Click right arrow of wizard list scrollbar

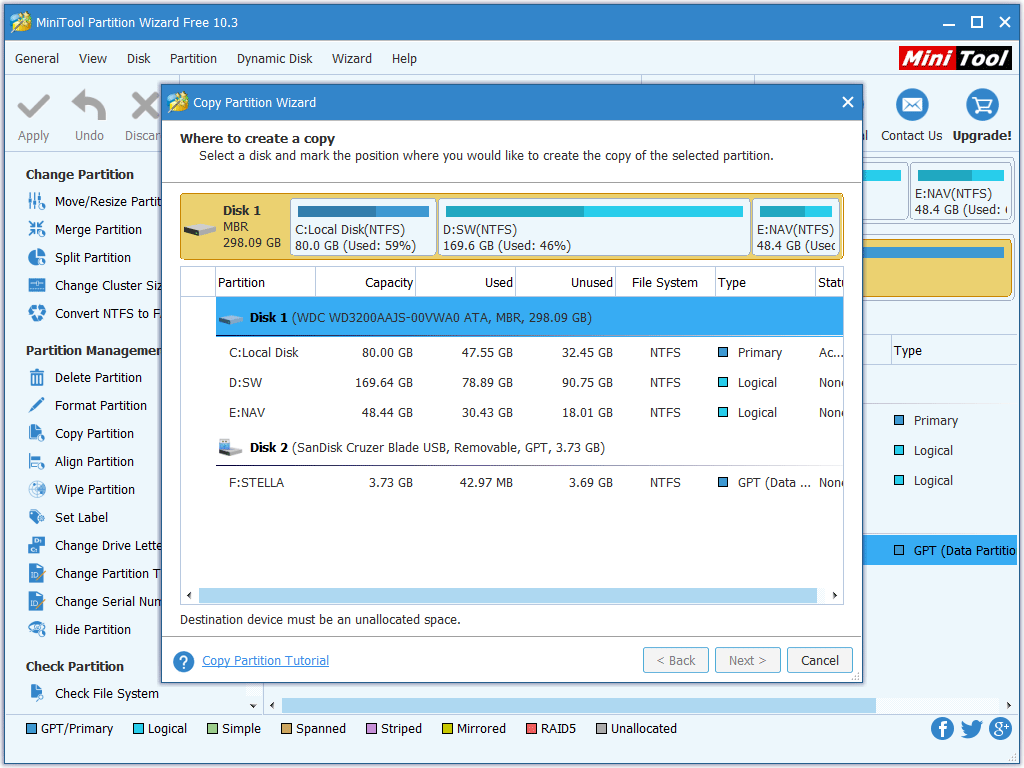[834, 595]
